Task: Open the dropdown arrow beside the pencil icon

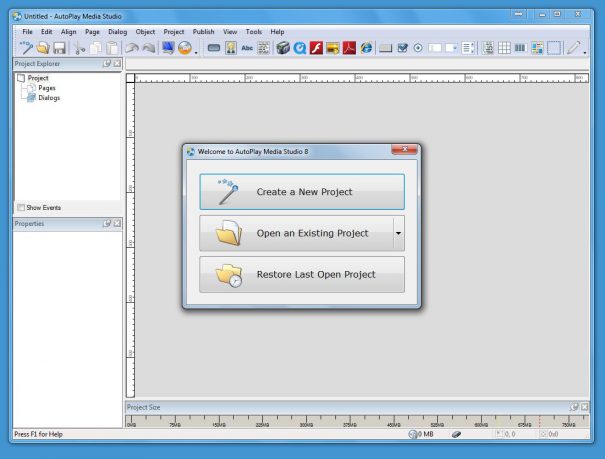Action: (x=585, y=52)
